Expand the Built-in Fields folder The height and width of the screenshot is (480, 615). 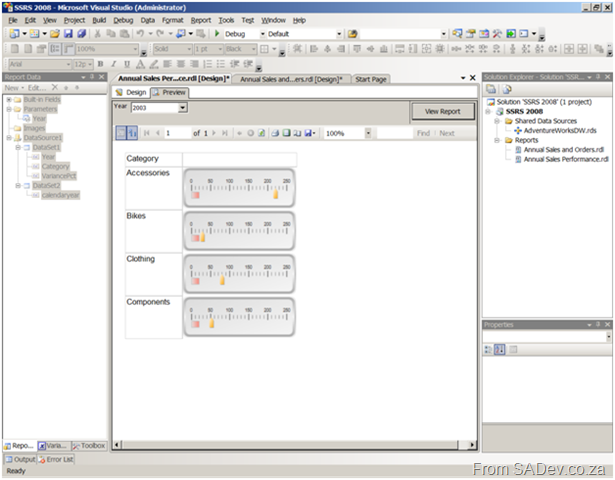[9, 100]
